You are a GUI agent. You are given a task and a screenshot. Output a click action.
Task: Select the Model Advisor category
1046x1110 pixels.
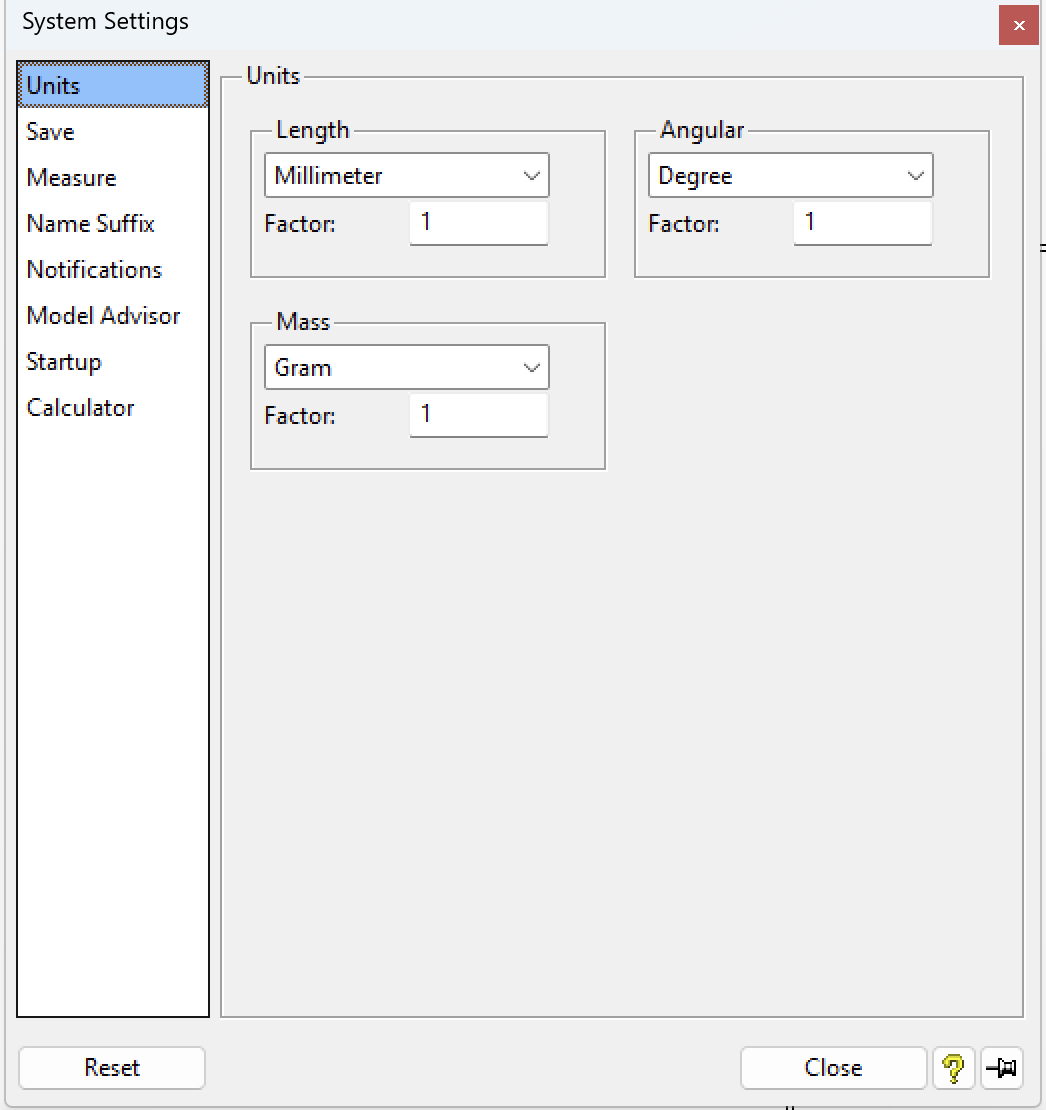pyautogui.click(x=103, y=315)
